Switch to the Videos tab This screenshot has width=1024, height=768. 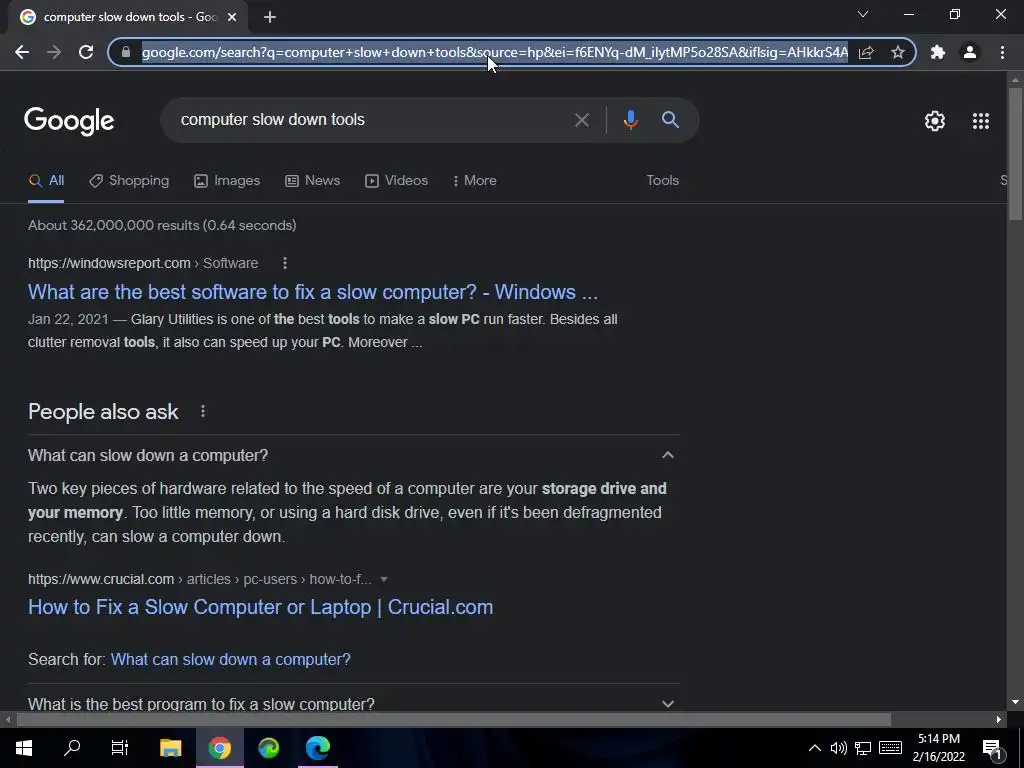[396, 181]
